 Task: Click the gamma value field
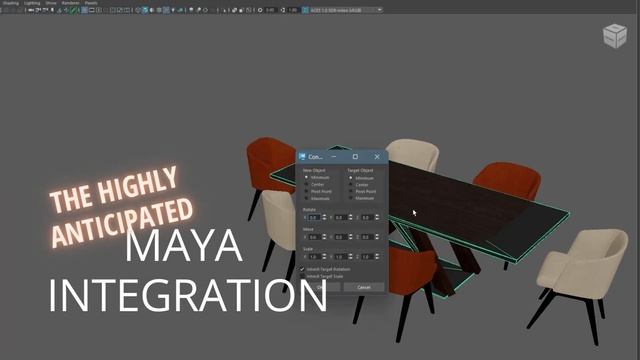293,10
